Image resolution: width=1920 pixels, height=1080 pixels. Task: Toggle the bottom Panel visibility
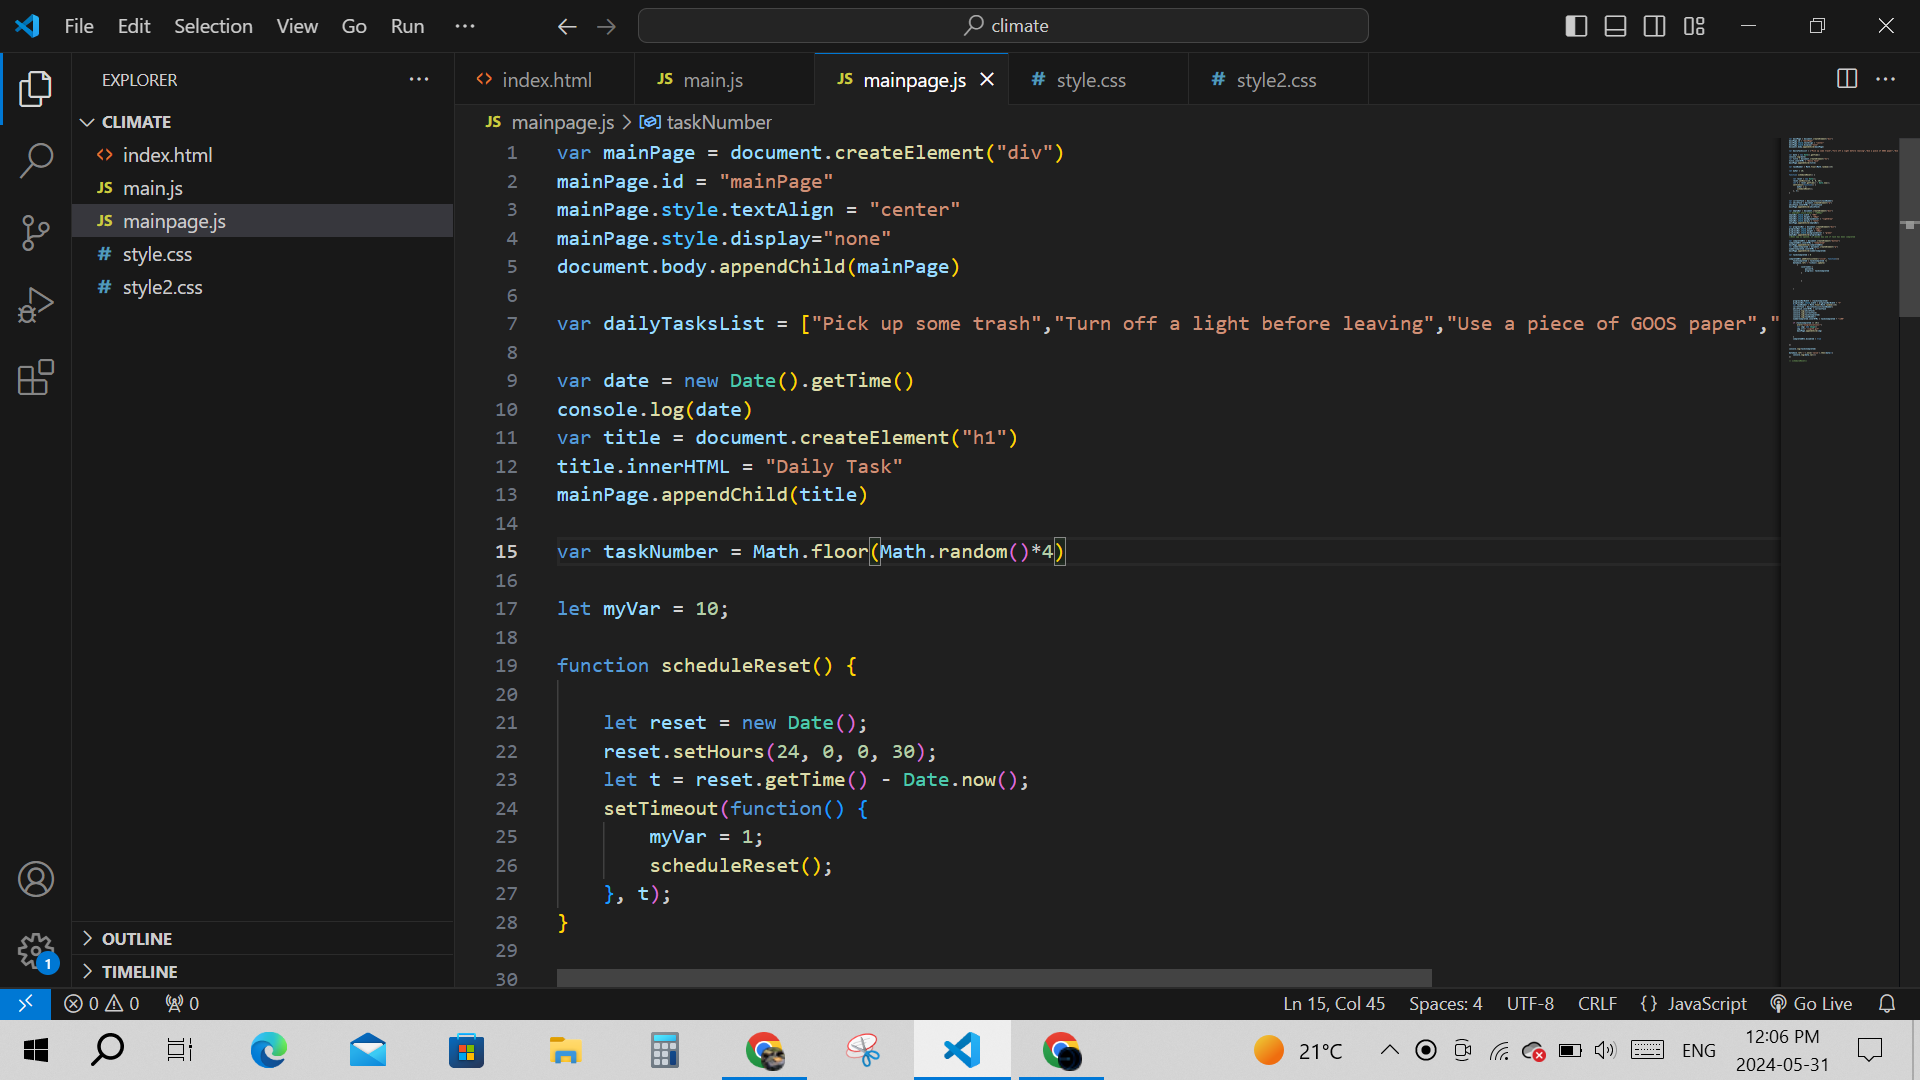click(1615, 26)
